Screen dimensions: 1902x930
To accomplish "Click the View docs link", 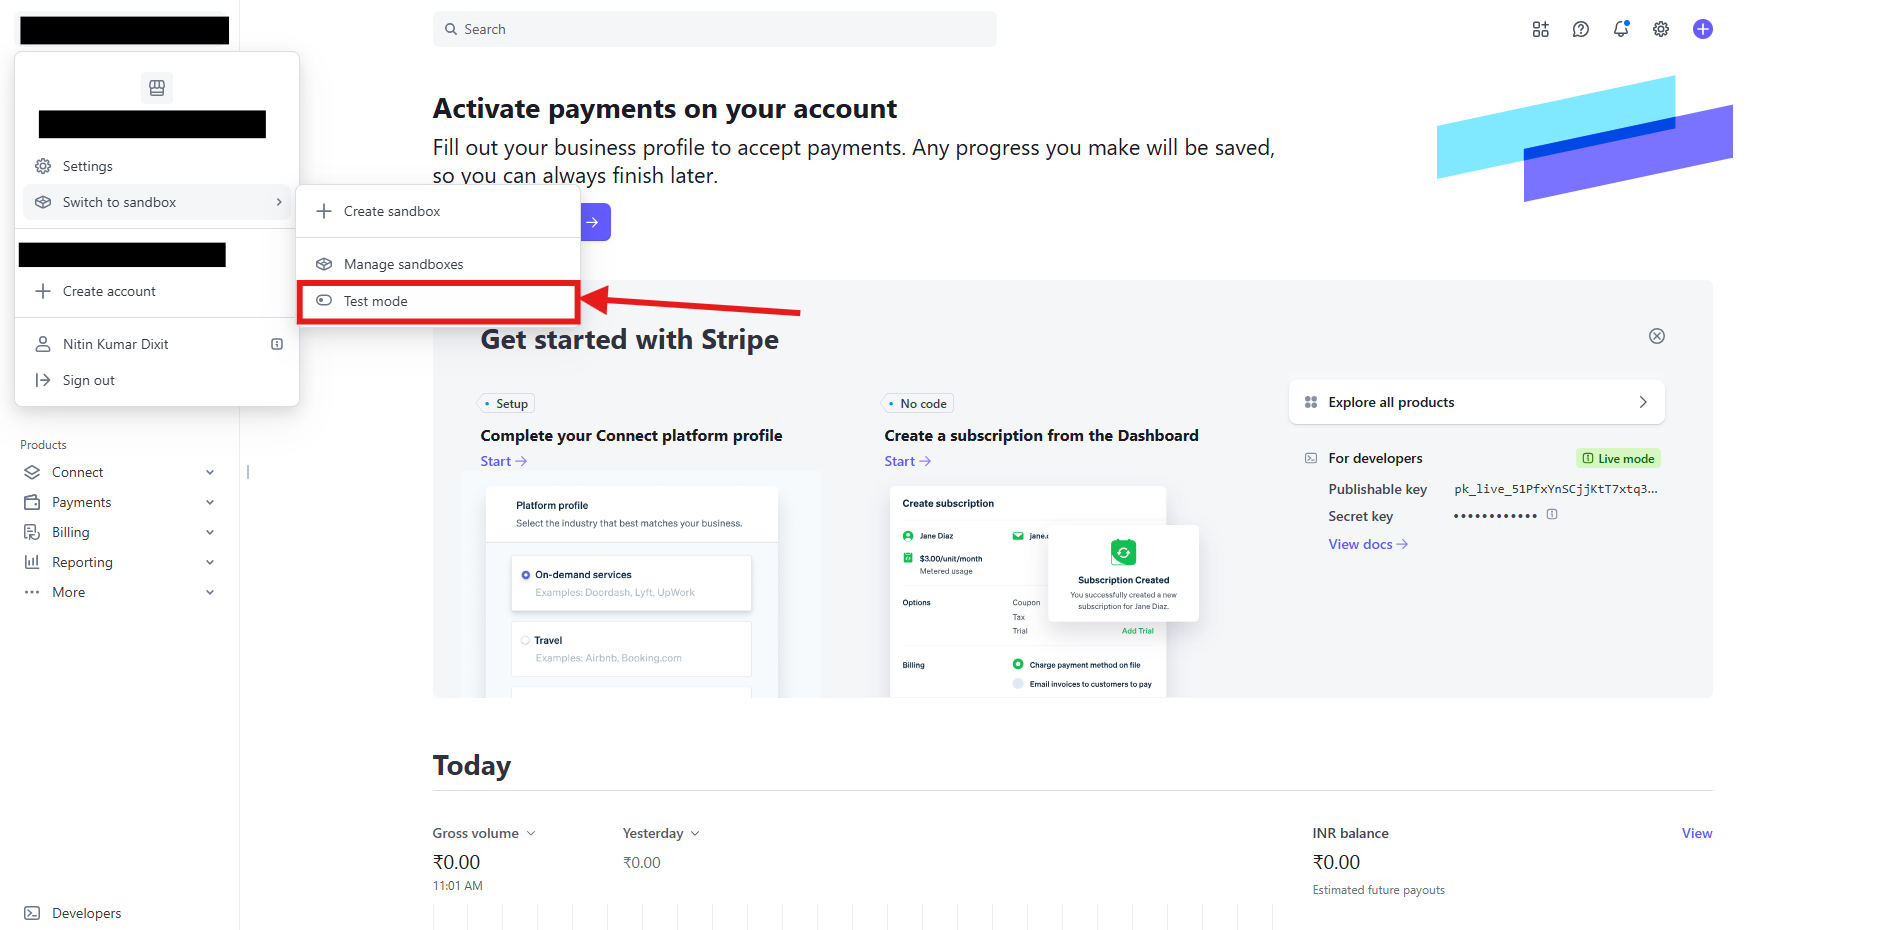I will [x=1367, y=544].
